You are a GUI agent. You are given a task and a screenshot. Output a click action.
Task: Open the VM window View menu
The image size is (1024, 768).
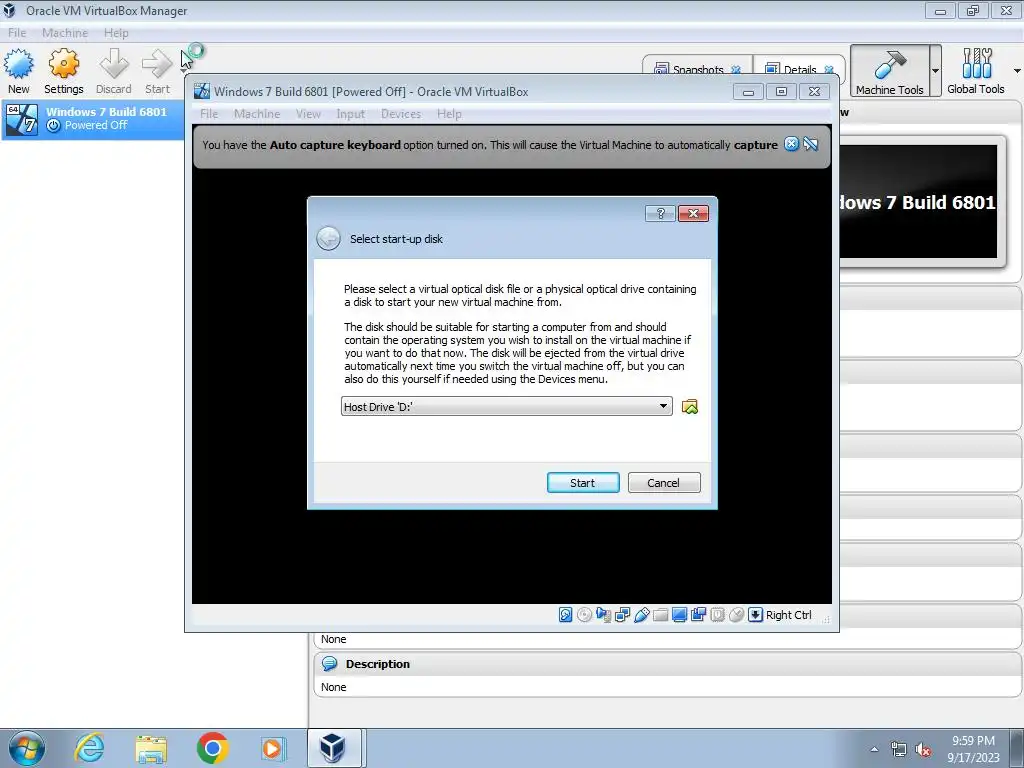point(308,114)
